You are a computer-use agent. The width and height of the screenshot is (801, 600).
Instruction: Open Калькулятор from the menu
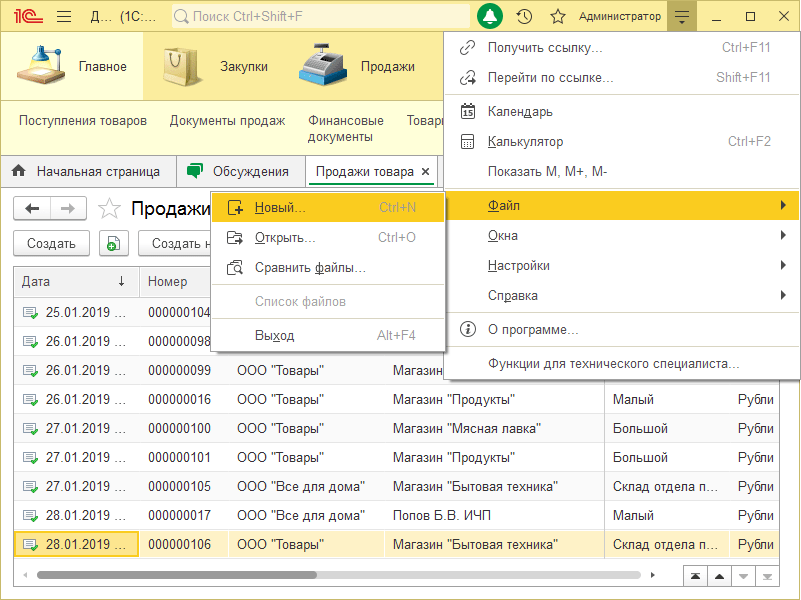[x=621, y=141]
